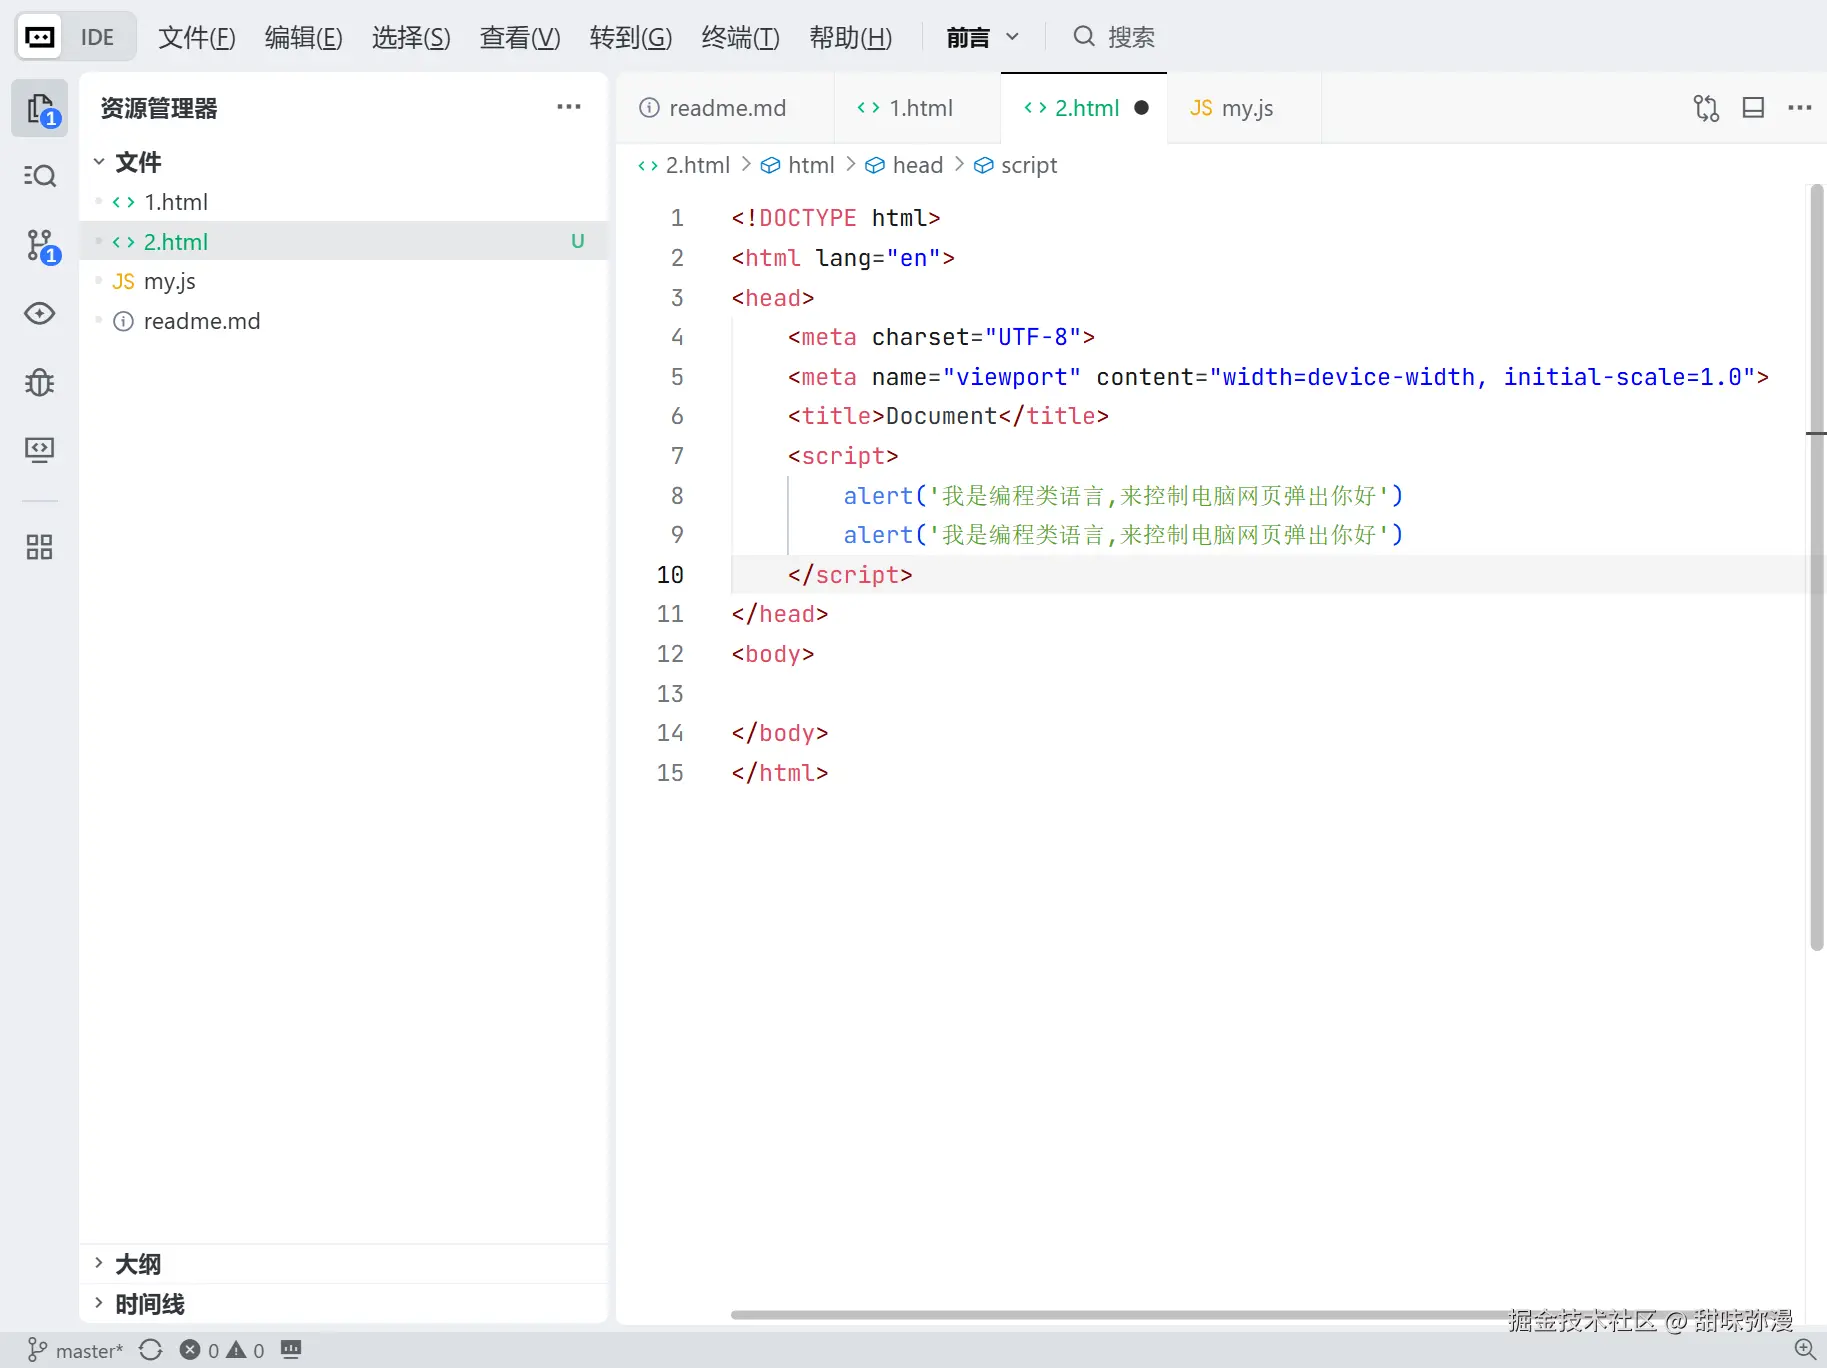Open the 选择(S) menu
Viewport: 1827px width, 1368px height.
point(411,37)
